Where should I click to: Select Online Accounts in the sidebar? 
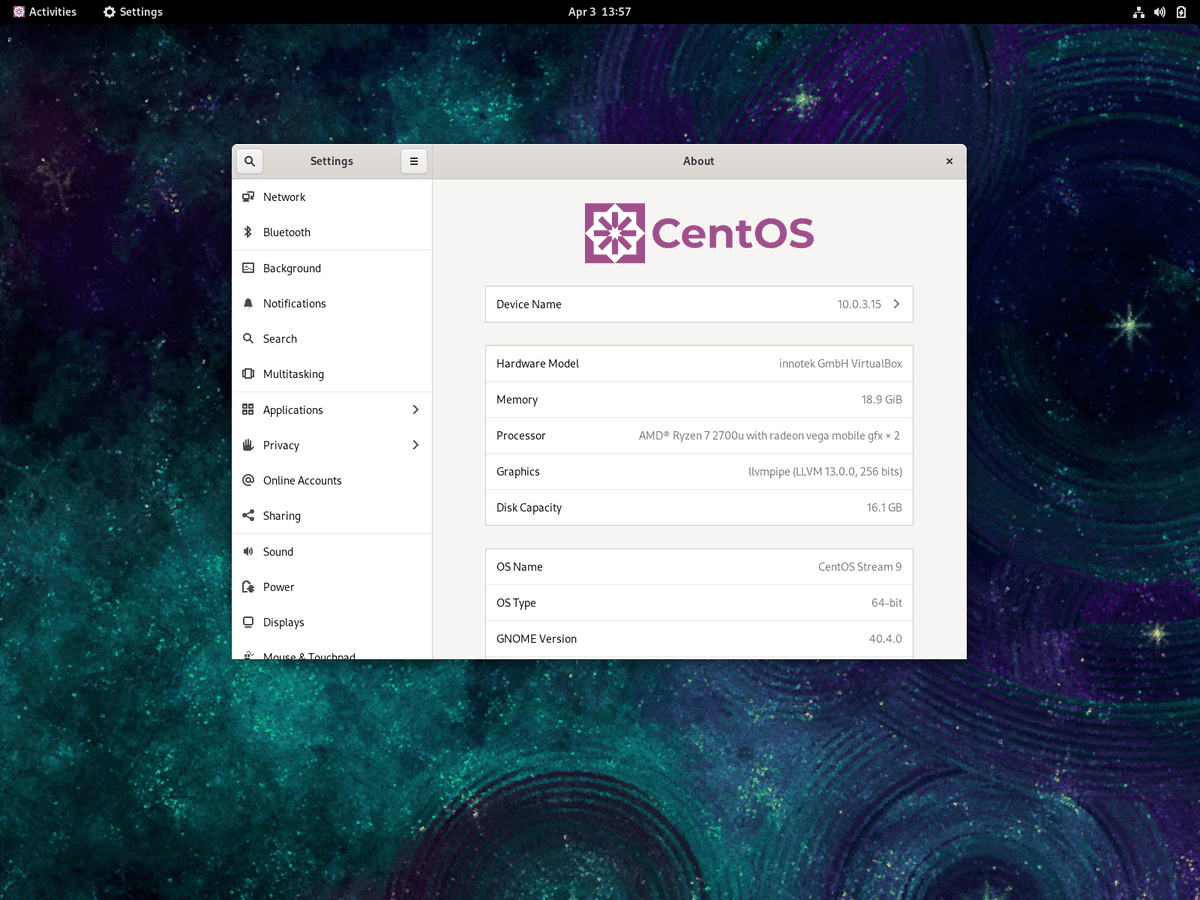click(x=332, y=480)
